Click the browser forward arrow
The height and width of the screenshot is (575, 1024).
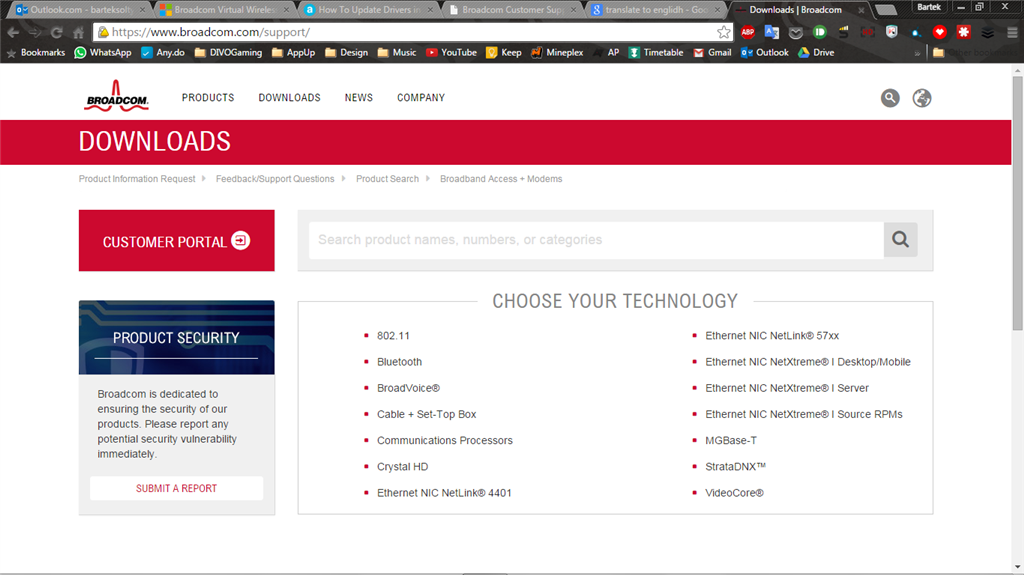click(x=35, y=32)
